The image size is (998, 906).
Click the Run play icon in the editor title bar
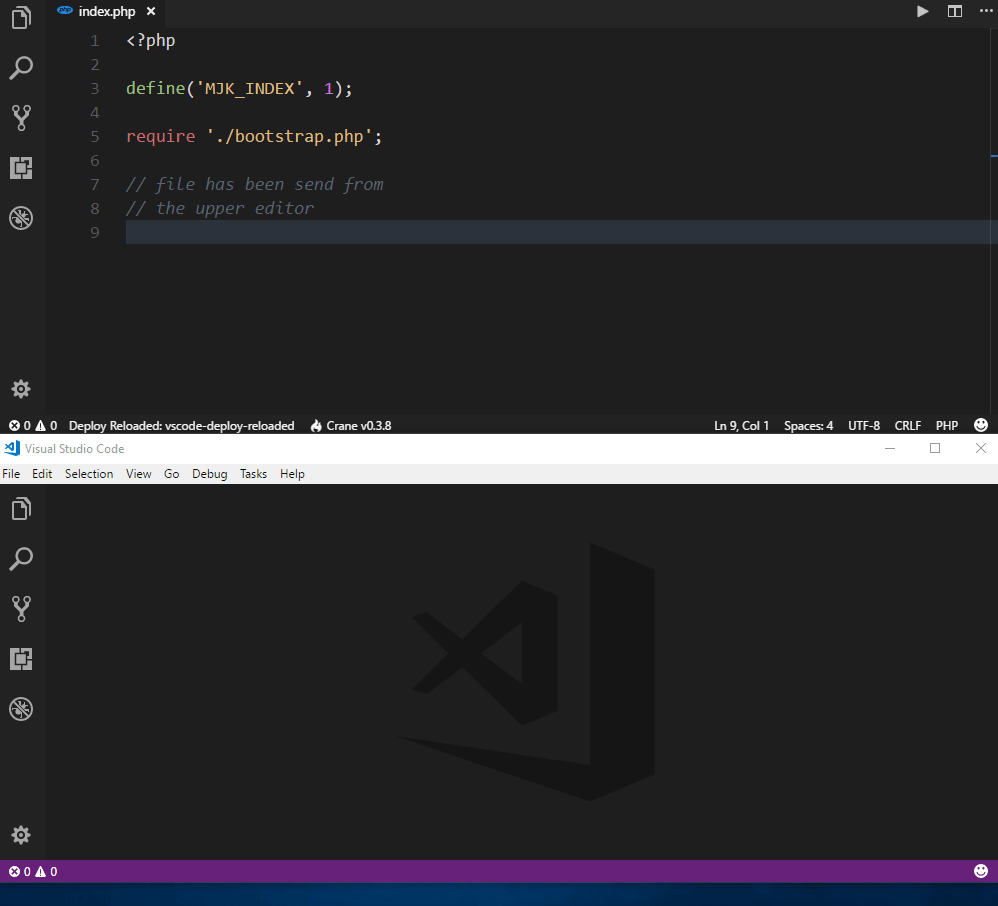pos(922,11)
